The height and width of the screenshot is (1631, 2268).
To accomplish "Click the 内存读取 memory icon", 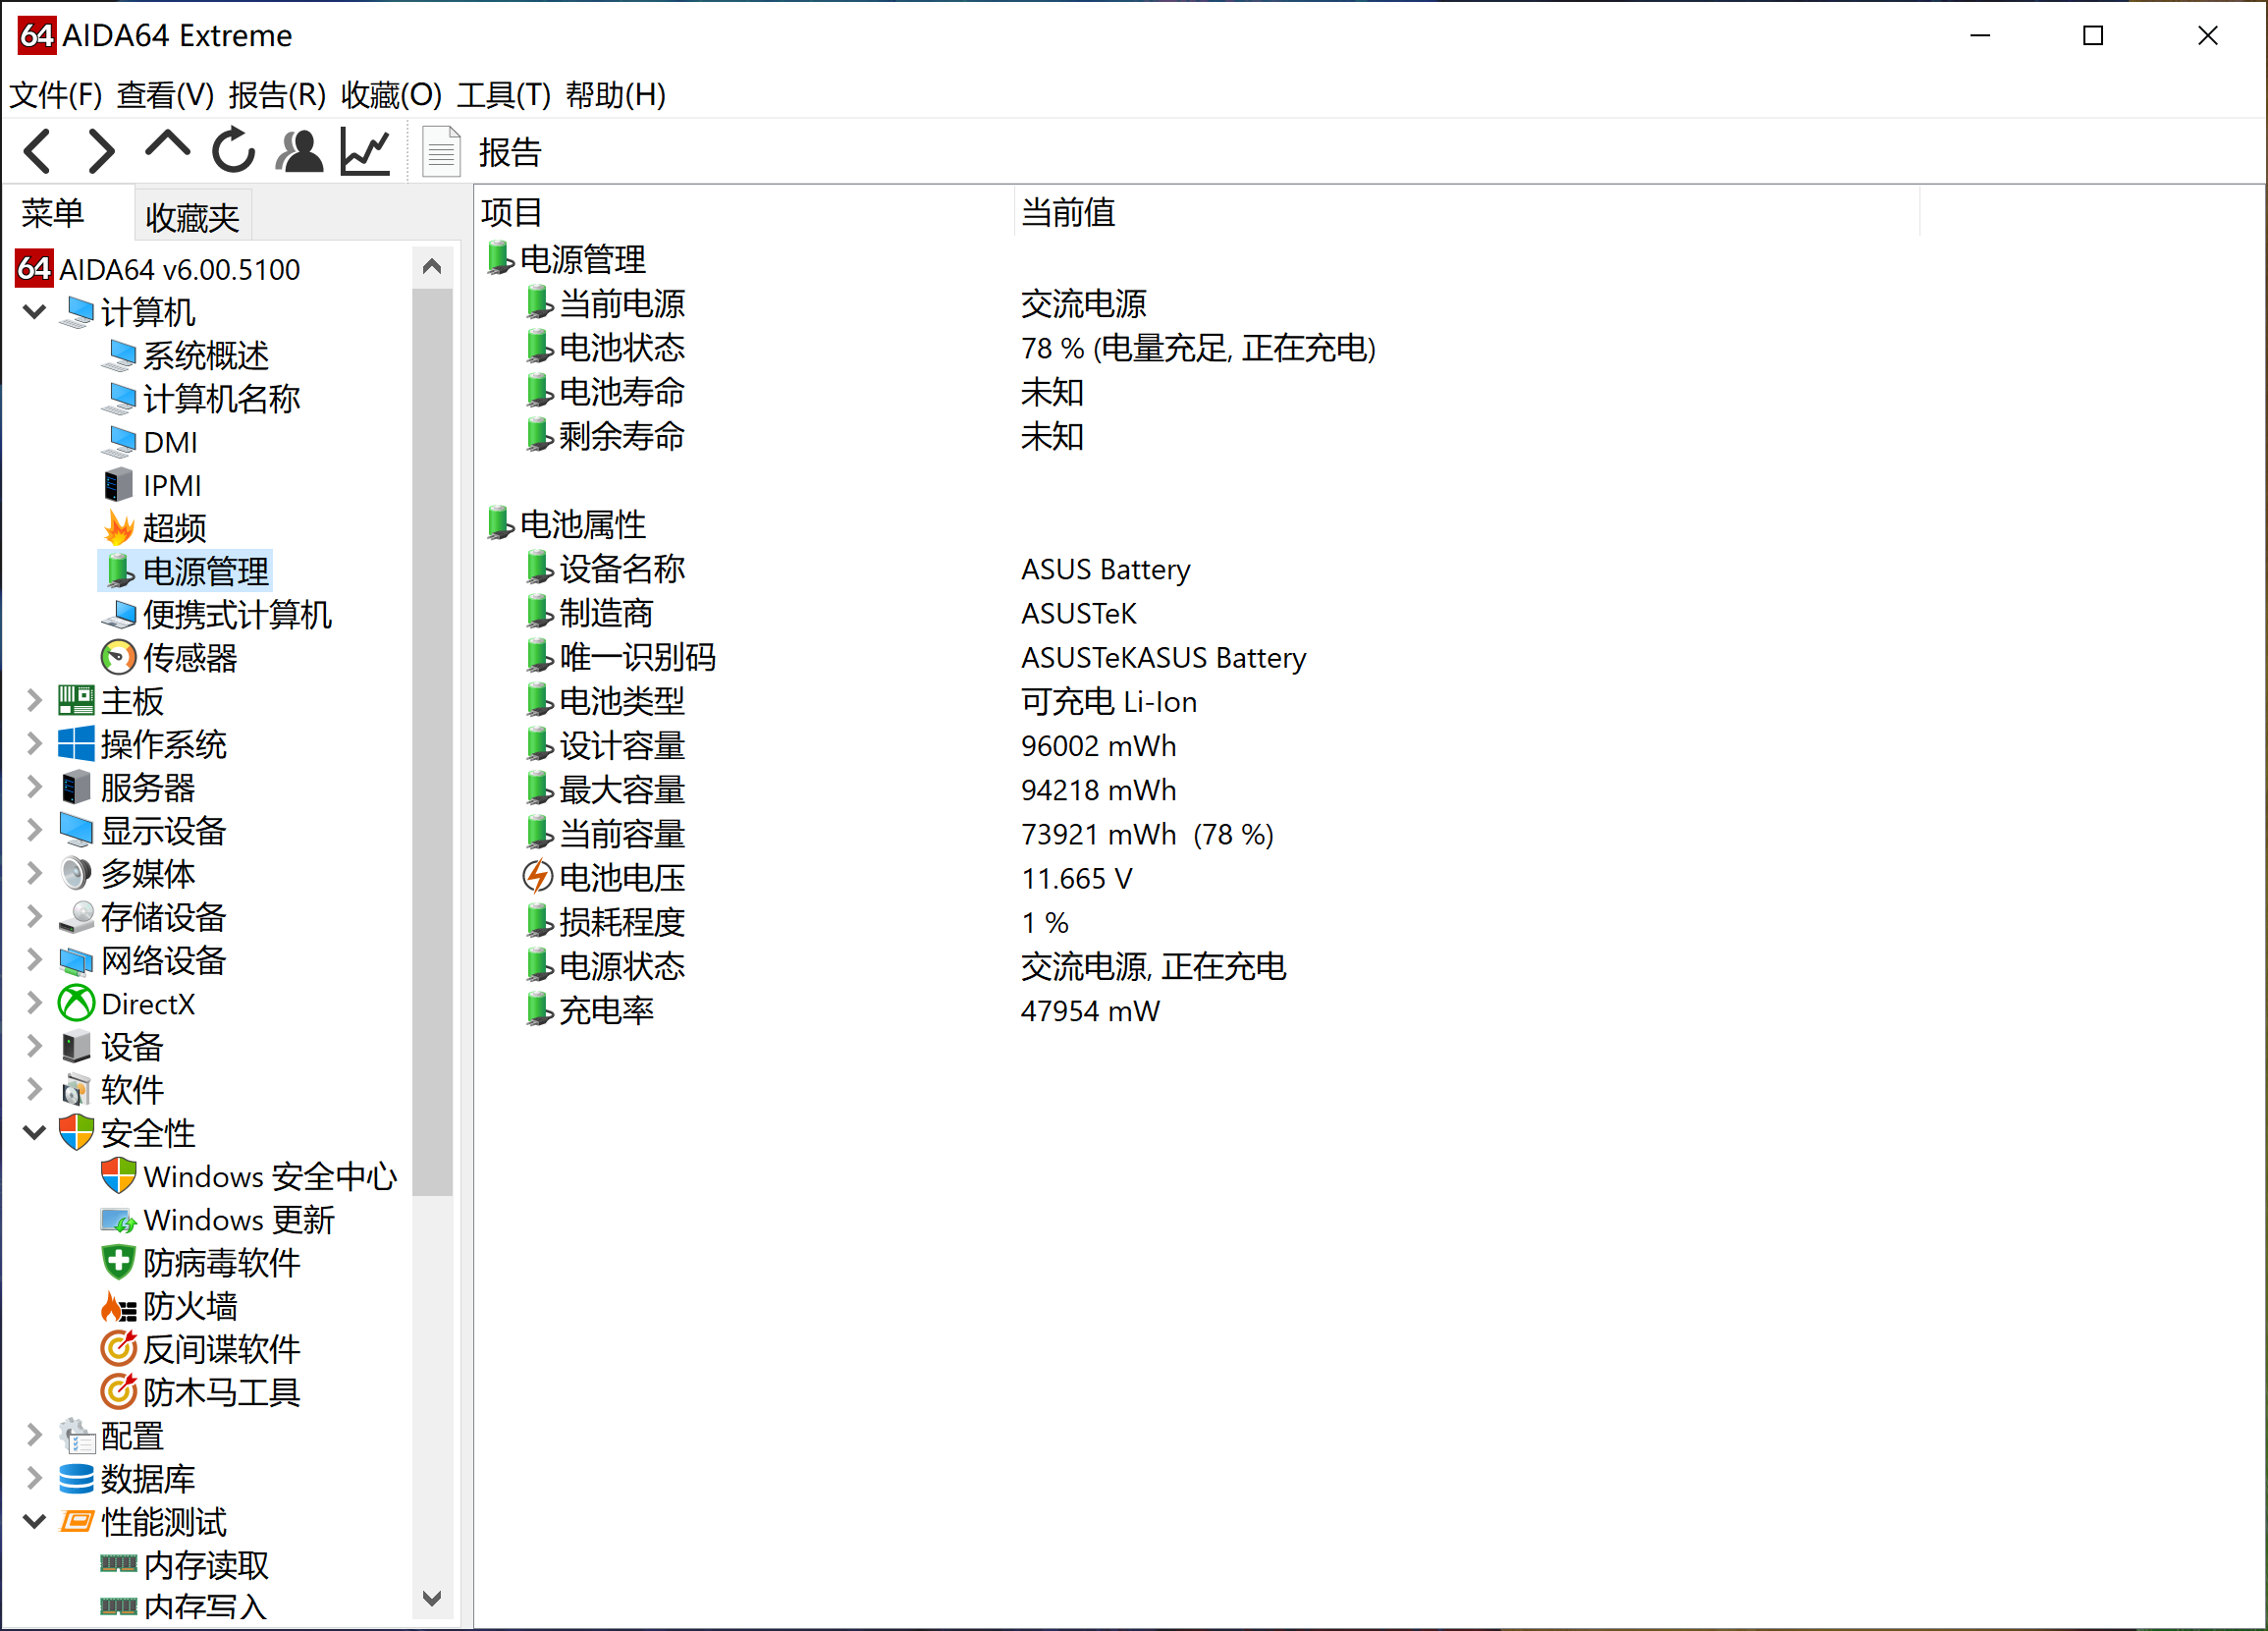I will pos(118,1563).
